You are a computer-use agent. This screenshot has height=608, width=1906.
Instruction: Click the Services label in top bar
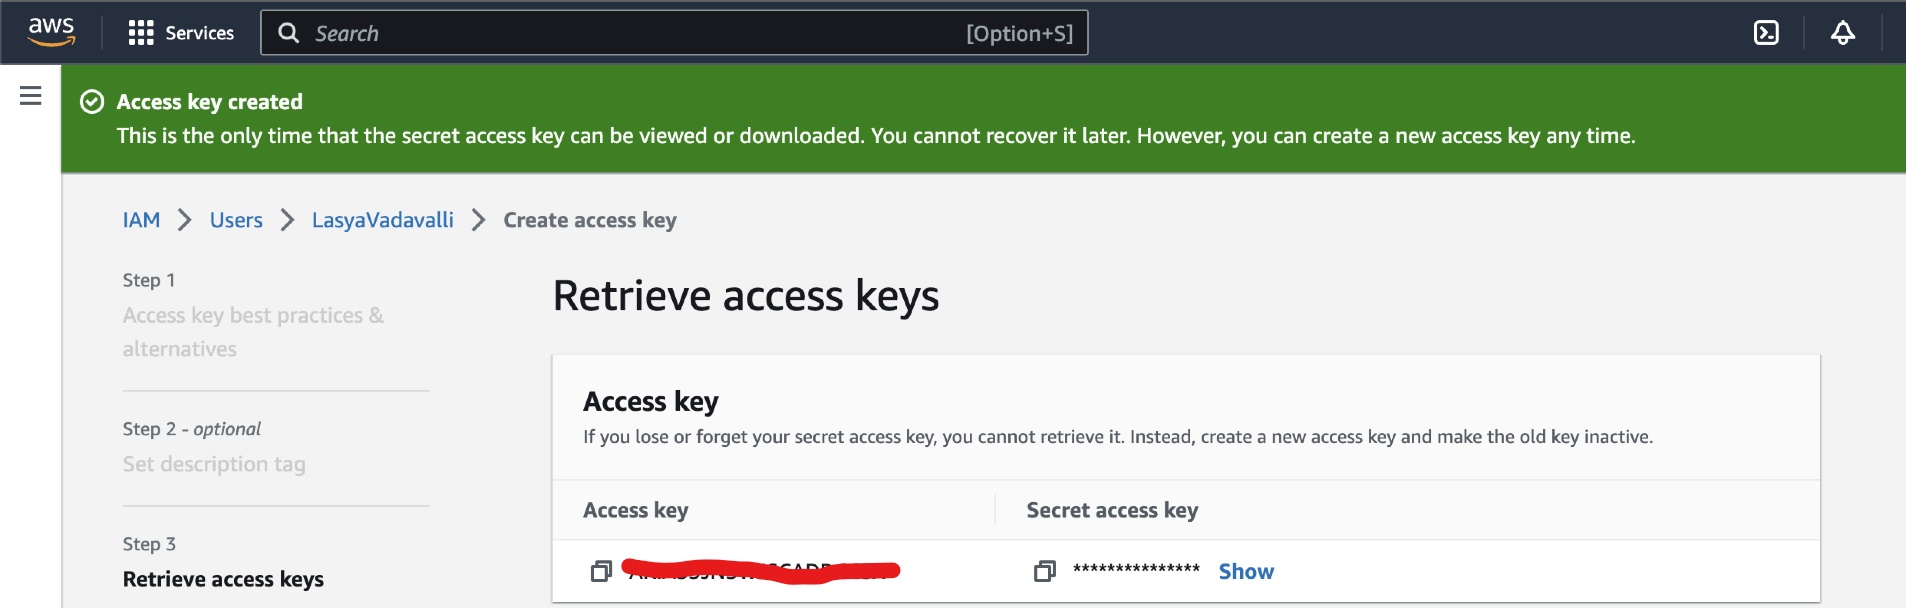[x=200, y=33]
